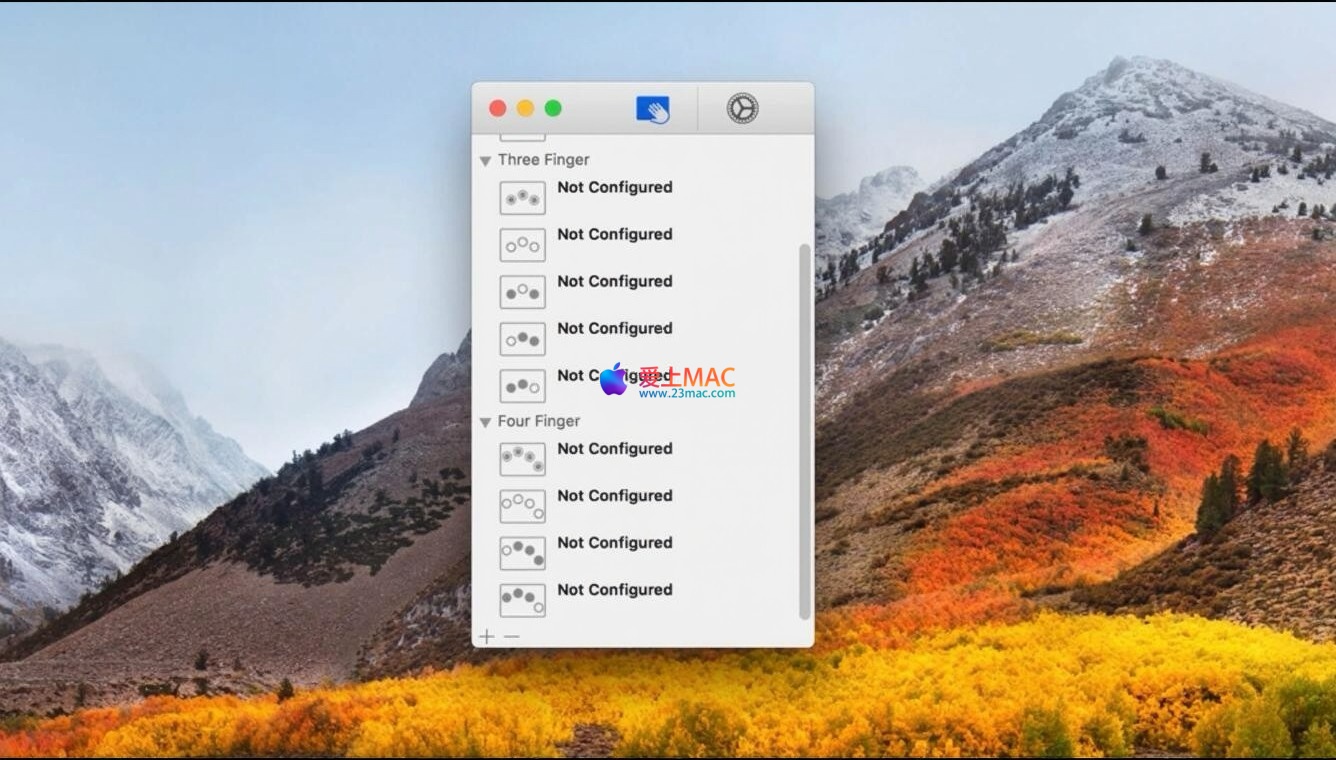
Task: Collapse the Three Finger section
Action: pyautogui.click(x=485, y=161)
